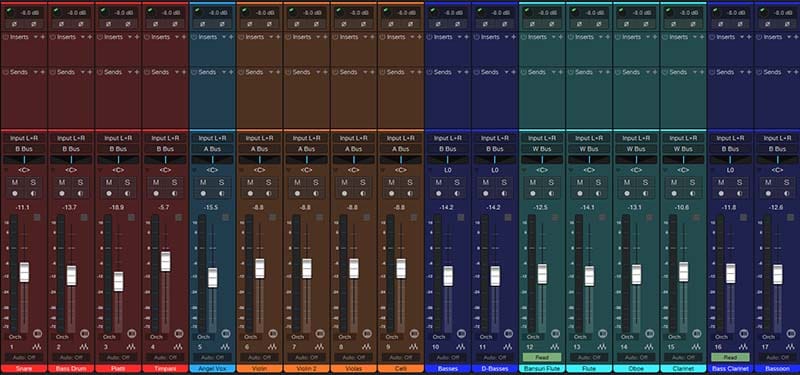Open the Input L+R selector on Bass Clarinet

tap(730, 138)
